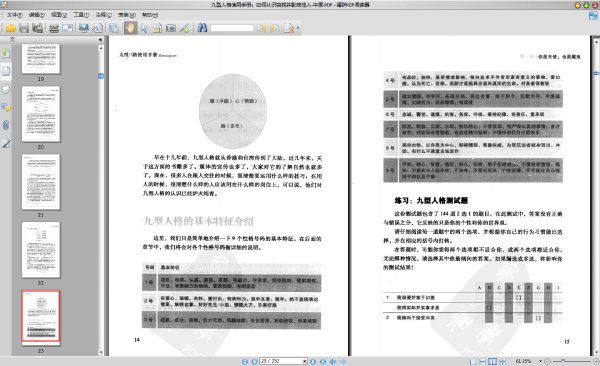Switch to continuous facing layout

pyautogui.click(x=502, y=361)
